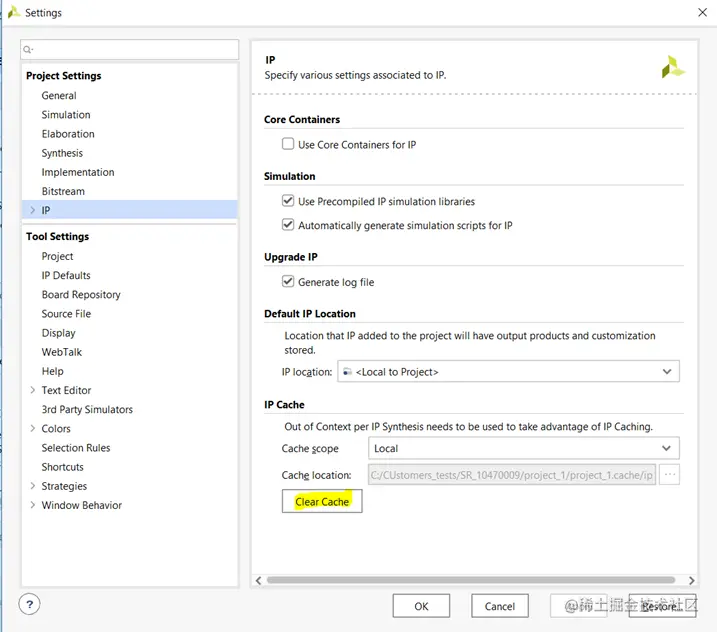The height and width of the screenshot is (632, 717).
Task: Select WebTalk settings
Action: 62,352
